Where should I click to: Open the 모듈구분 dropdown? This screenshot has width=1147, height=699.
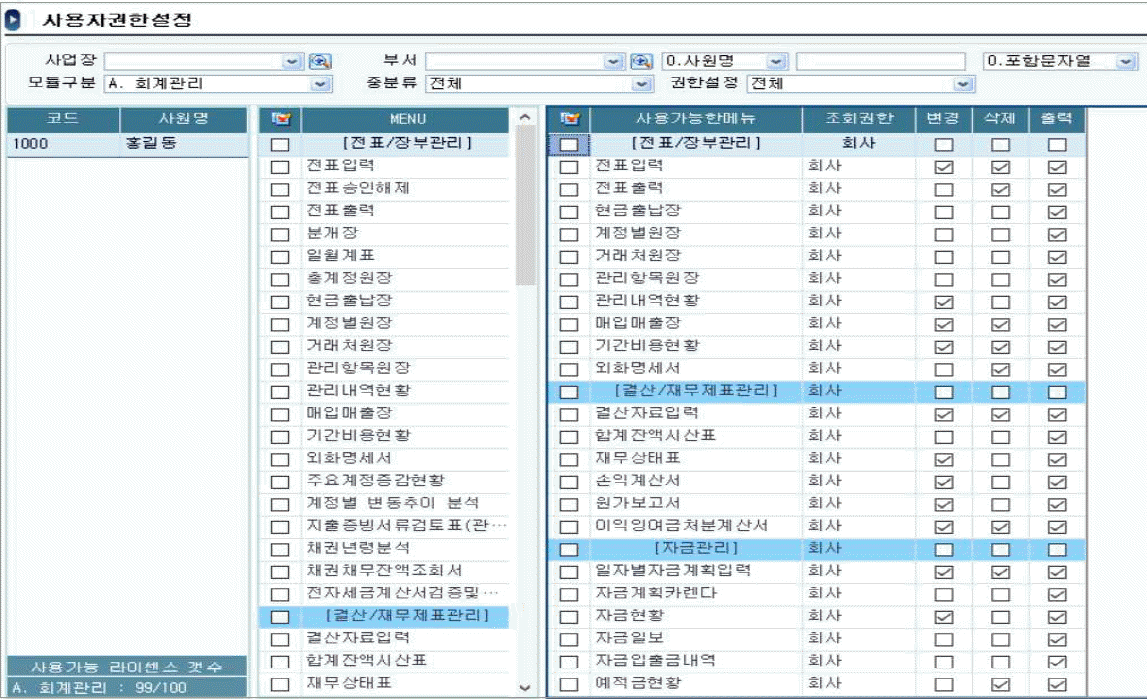321,85
